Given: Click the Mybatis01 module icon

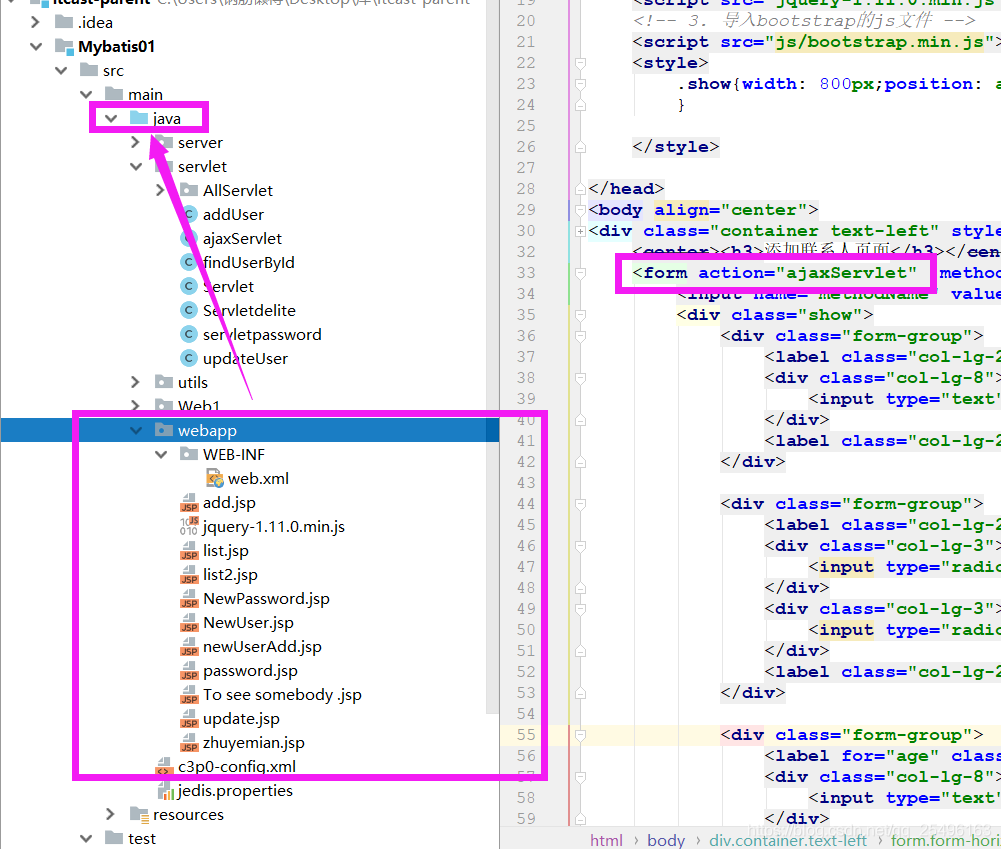Looking at the screenshot, I should [64, 46].
